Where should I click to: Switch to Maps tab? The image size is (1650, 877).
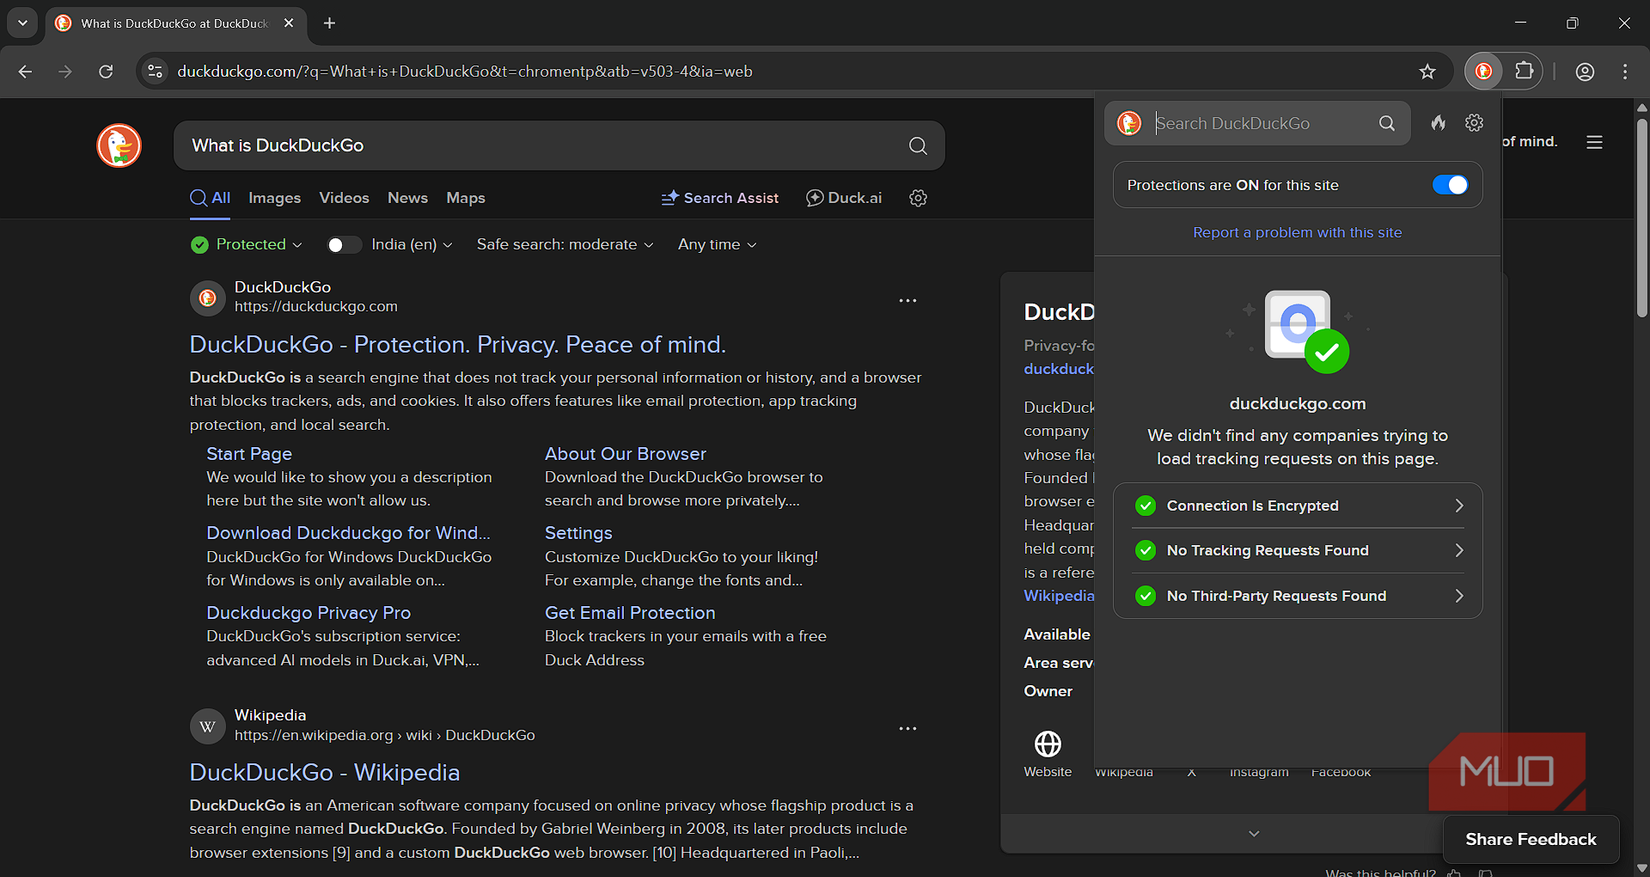pyautogui.click(x=465, y=198)
